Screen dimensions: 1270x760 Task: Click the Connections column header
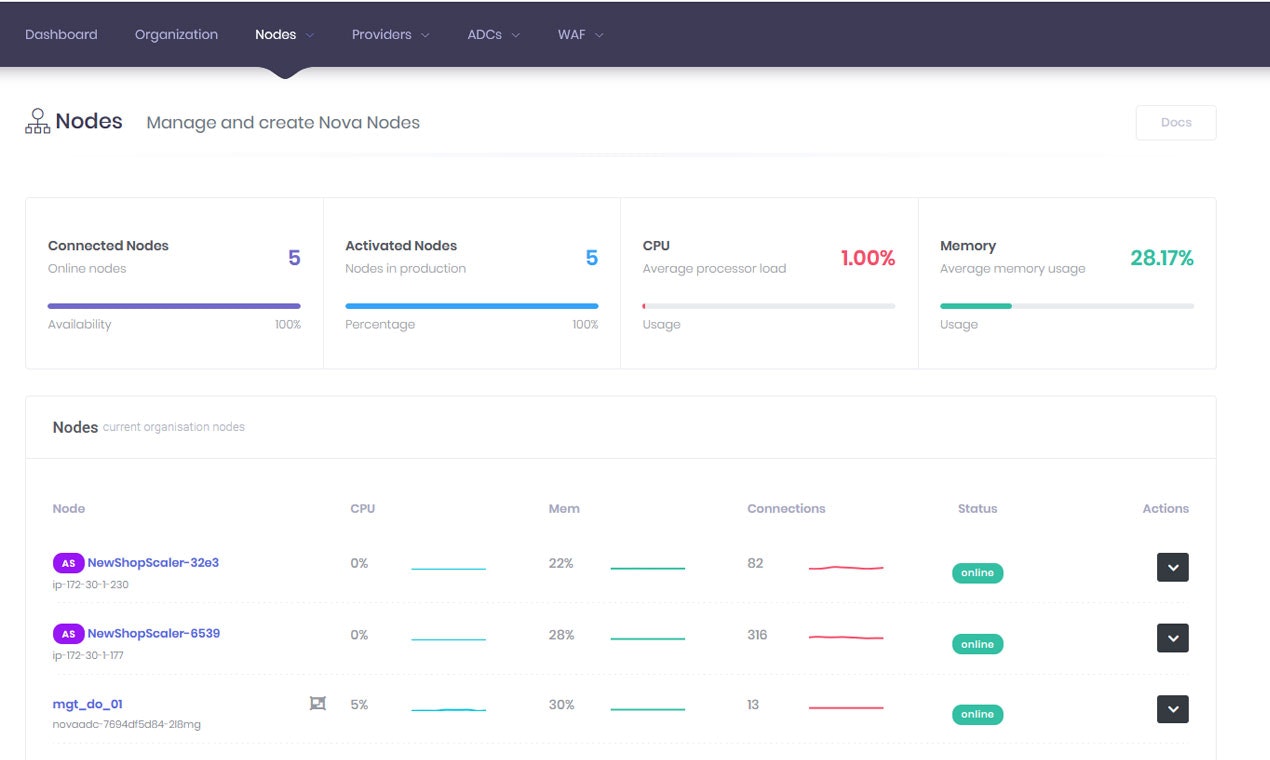786,509
